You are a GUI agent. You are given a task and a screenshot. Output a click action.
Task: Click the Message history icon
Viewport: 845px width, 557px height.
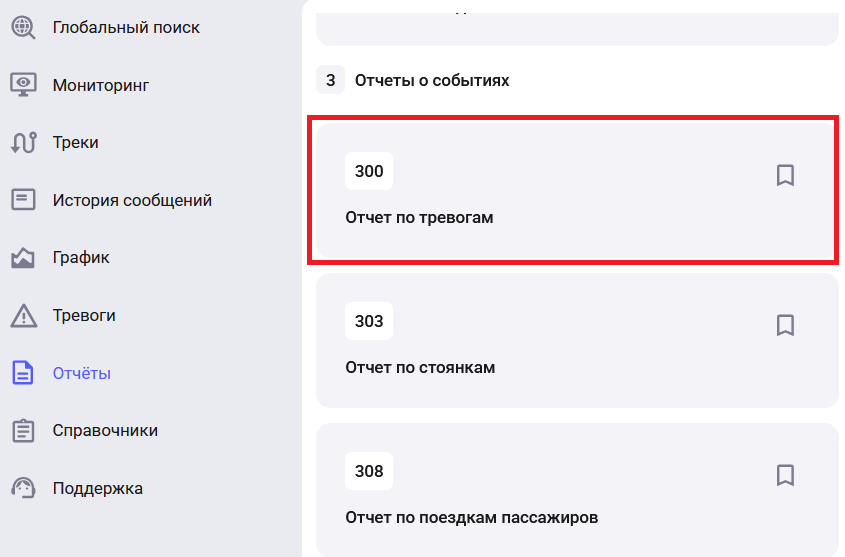coord(23,200)
